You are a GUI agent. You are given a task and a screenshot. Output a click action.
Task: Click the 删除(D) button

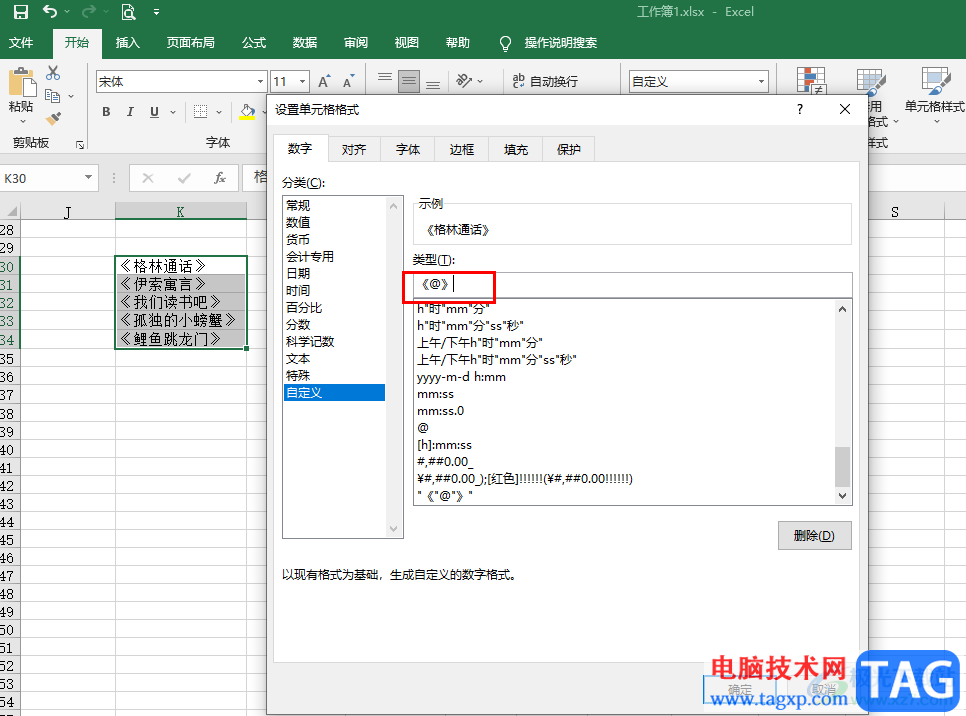click(814, 535)
